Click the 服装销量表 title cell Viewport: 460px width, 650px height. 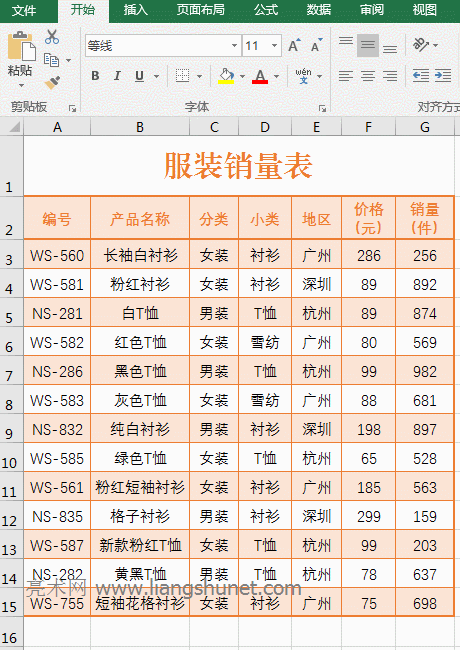click(238, 166)
